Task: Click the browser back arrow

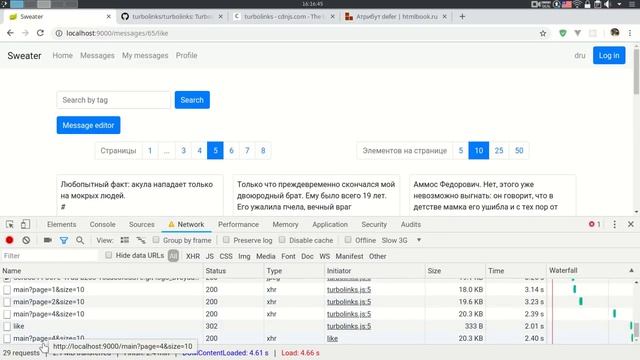Action: [x=10, y=33]
